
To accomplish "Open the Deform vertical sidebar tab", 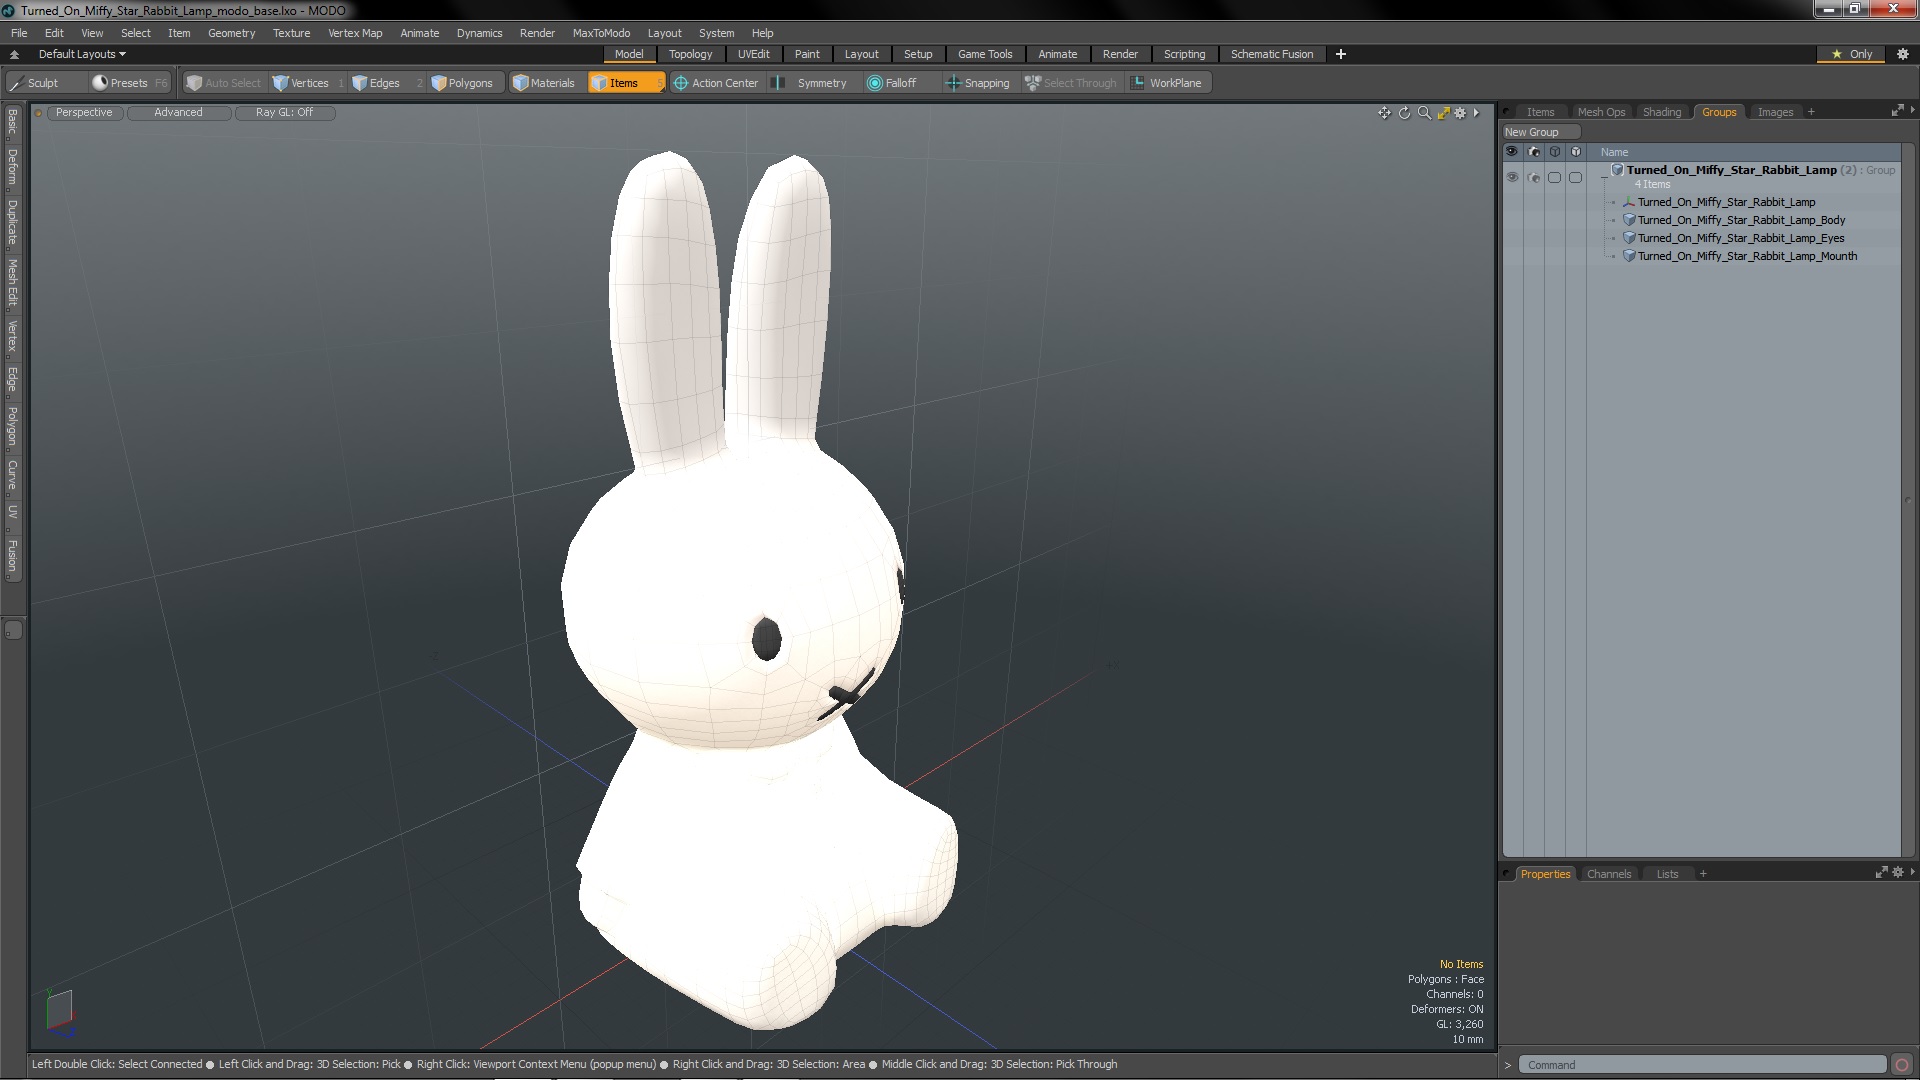I will (x=13, y=167).
